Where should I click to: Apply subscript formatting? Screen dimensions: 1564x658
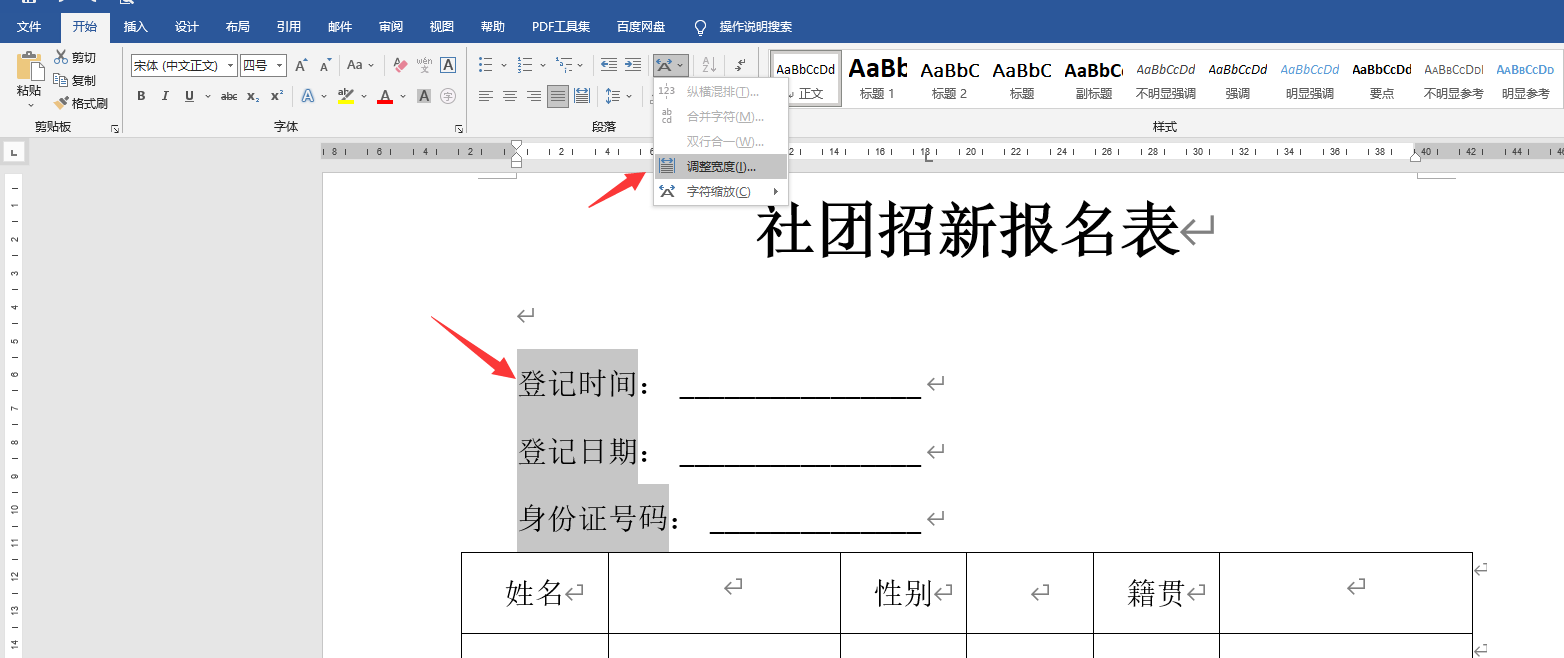point(252,96)
